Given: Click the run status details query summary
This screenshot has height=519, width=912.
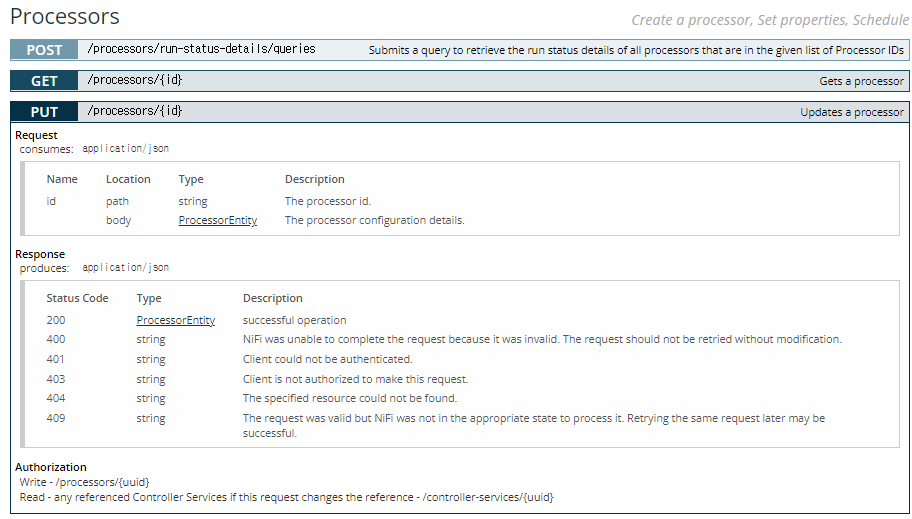Looking at the screenshot, I should click(x=636, y=51).
